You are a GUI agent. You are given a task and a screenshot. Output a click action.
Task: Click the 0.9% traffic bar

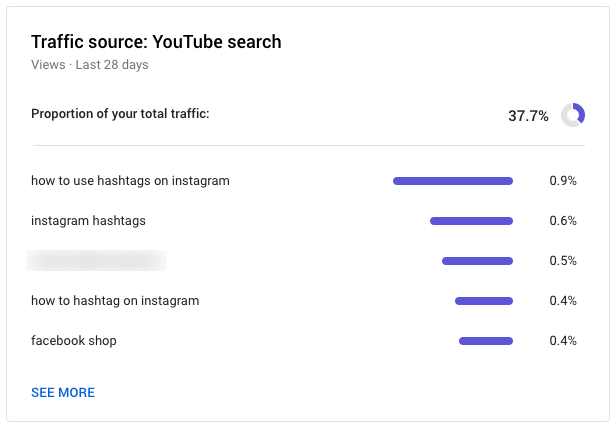453,181
